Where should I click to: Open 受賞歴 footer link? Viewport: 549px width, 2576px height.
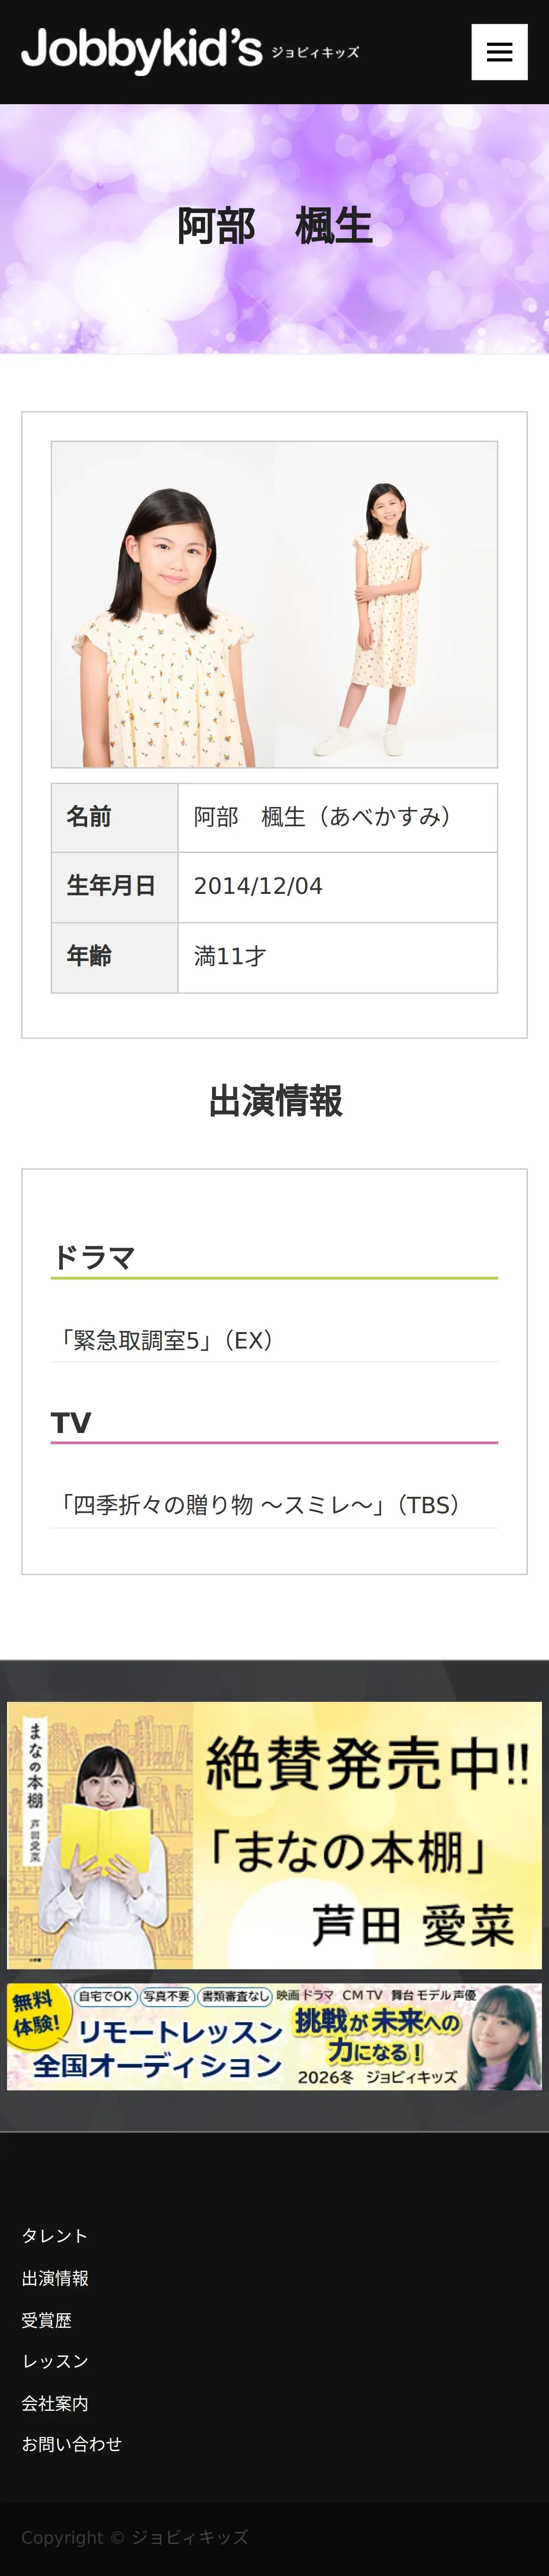(47, 2319)
